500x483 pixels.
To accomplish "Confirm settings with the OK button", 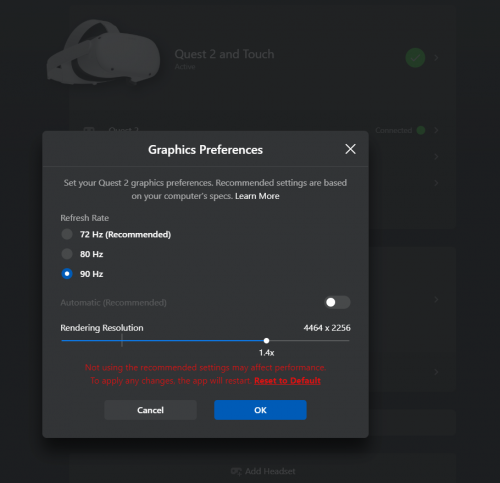I will pos(260,410).
